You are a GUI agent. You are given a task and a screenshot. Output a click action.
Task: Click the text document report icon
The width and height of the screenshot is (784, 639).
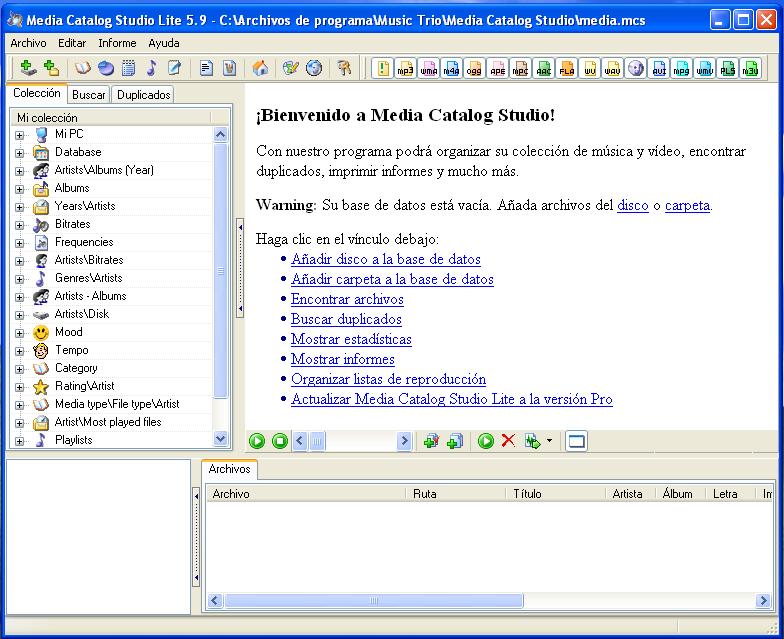click(x=206, y=68)
